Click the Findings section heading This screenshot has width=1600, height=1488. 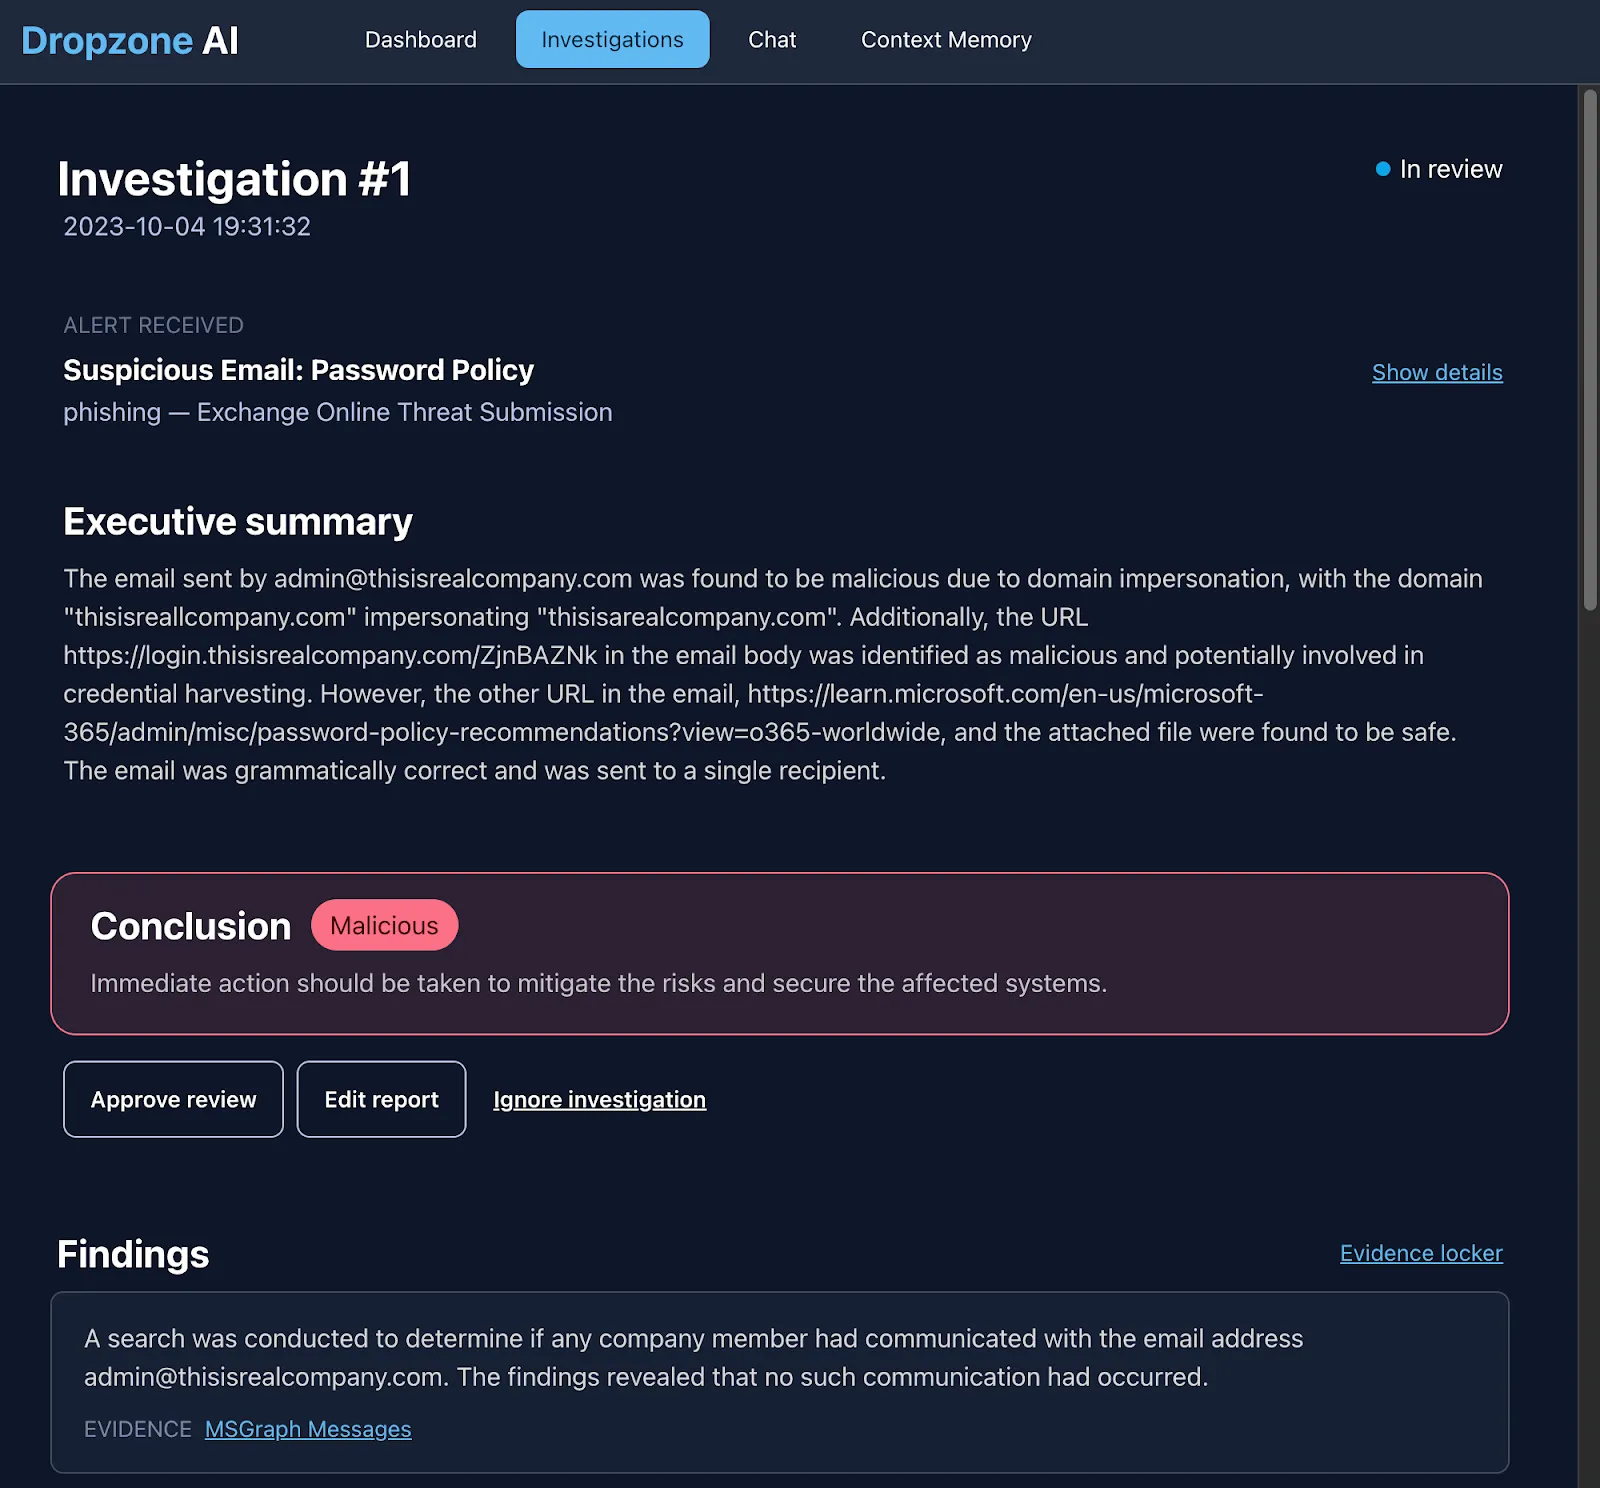tap(132, 1254)
